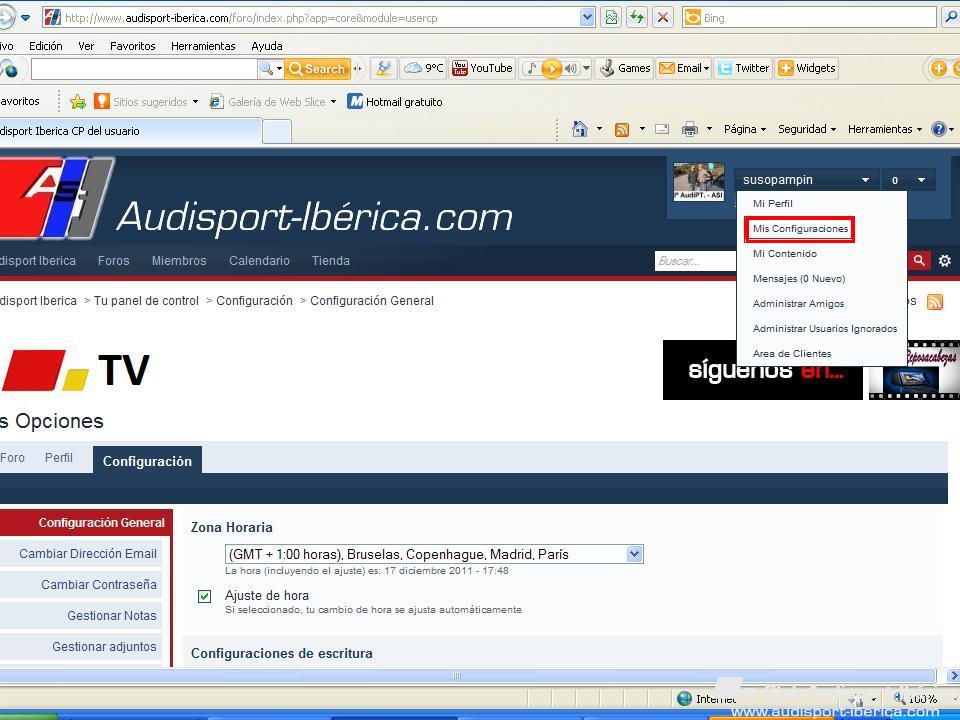Select Administrar Usuarios Ignorados entry

824,329
